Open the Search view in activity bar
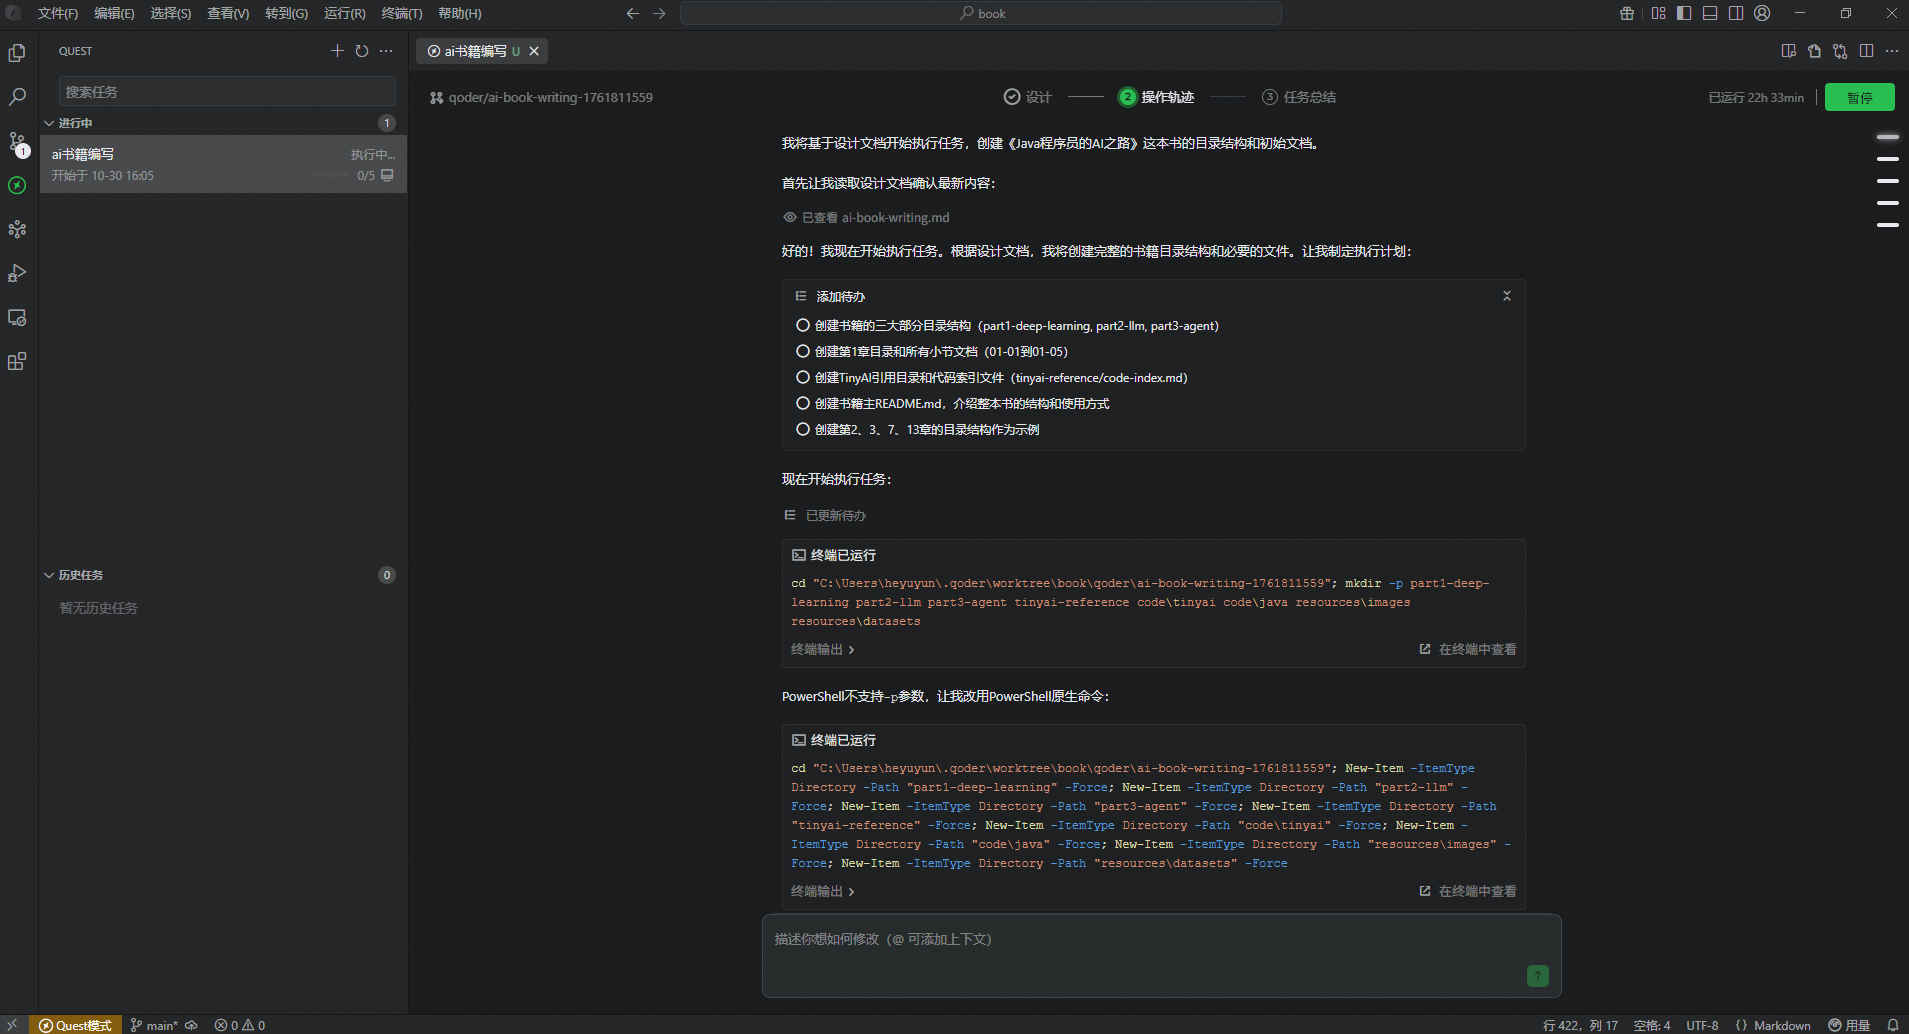Screen dimensions: 1909x1034 pos(17,97)
